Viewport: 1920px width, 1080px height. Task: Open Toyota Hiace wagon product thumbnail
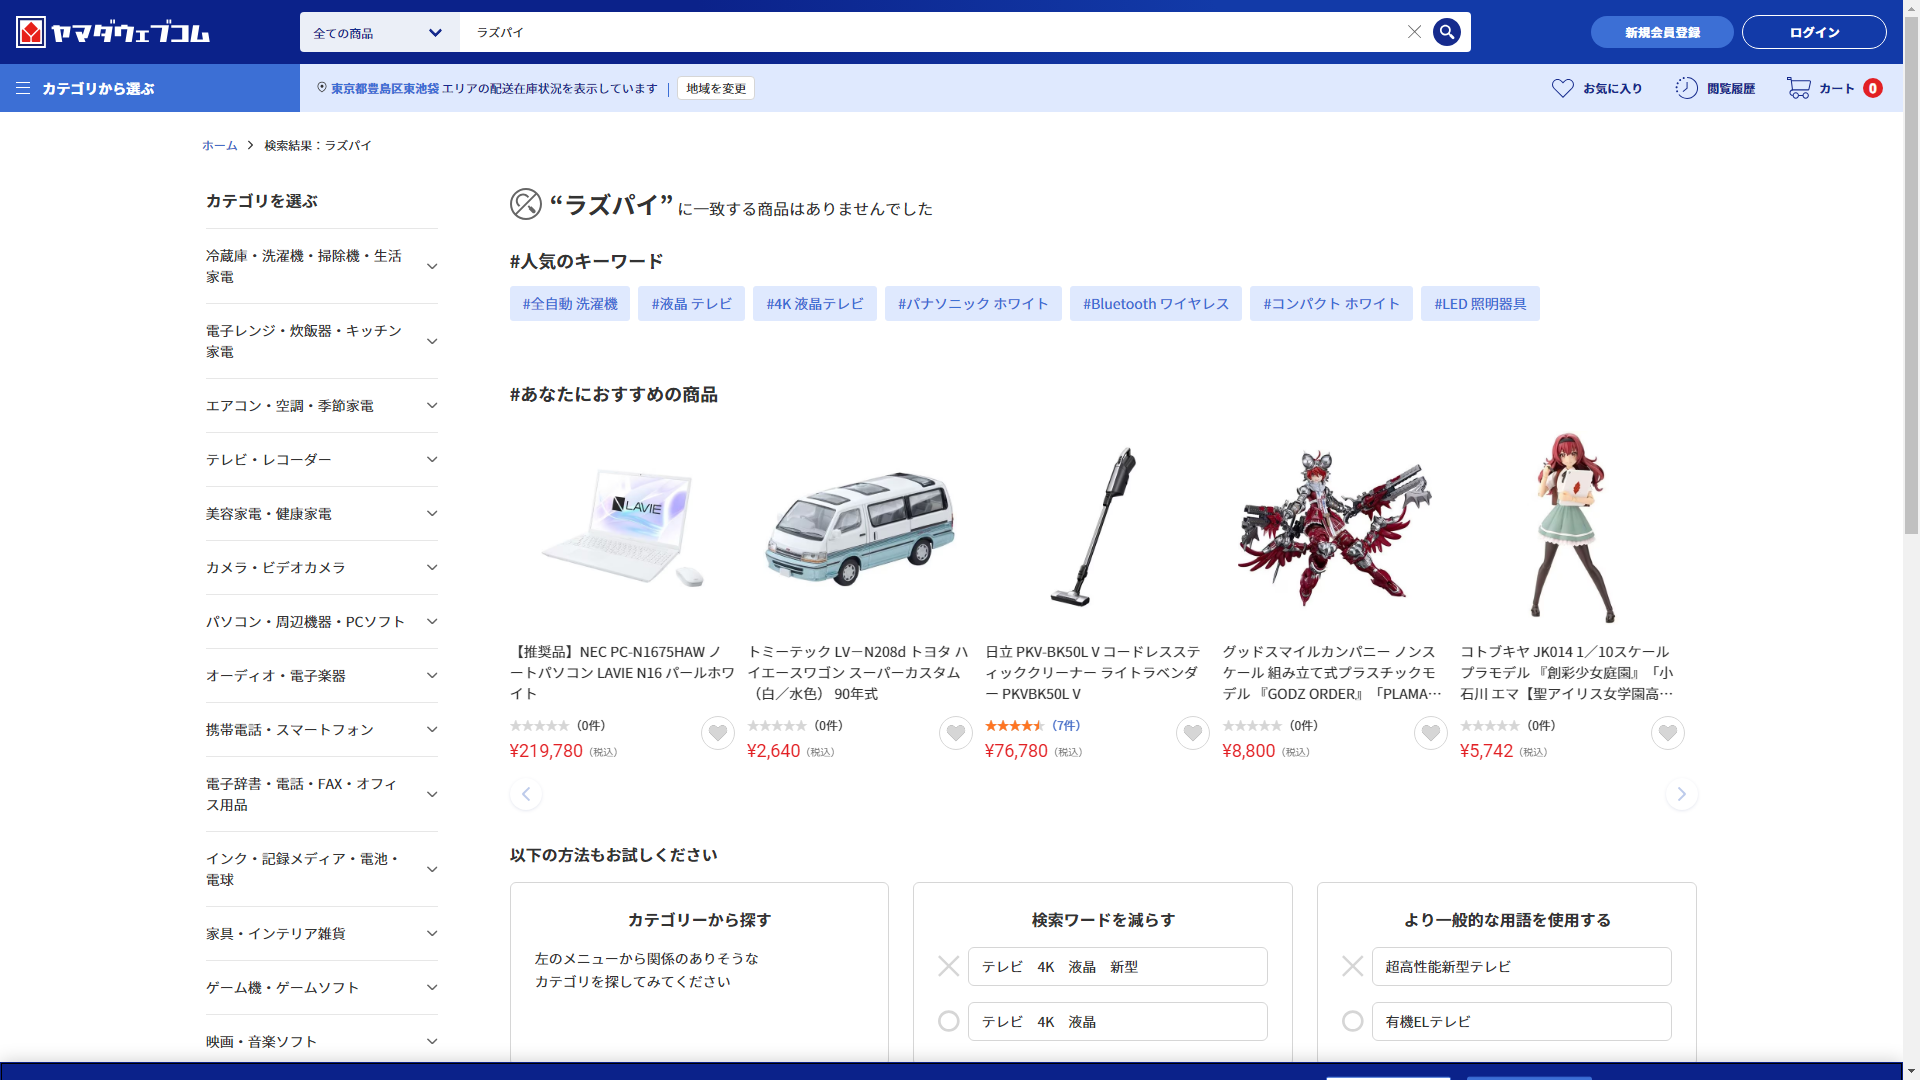[x=859, y=528]
